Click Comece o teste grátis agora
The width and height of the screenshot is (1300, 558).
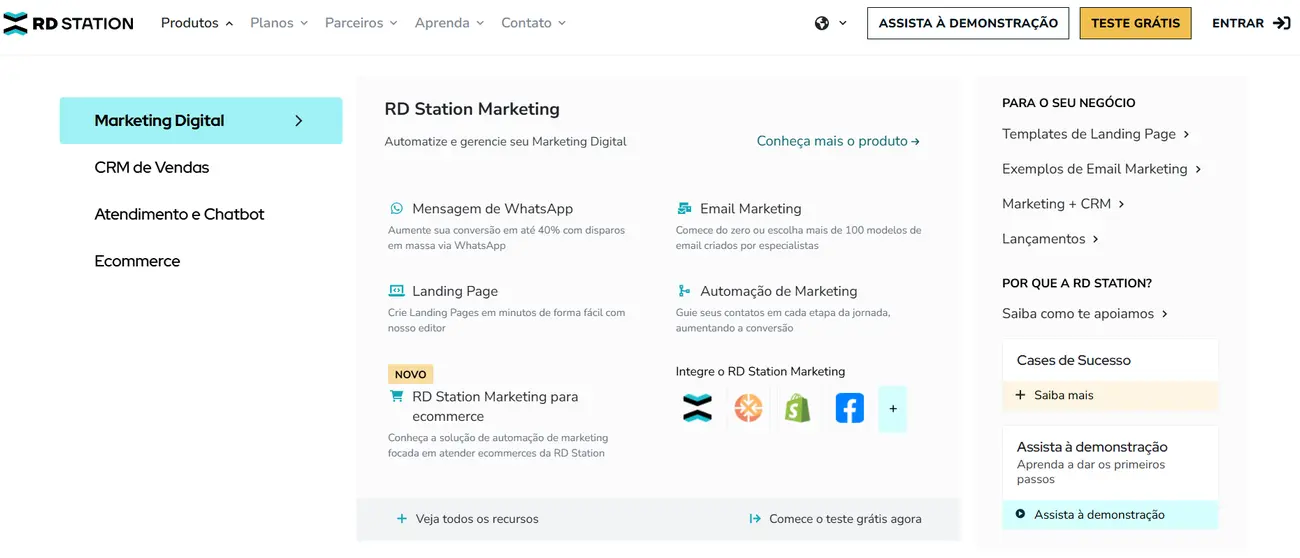click(845, 519)
